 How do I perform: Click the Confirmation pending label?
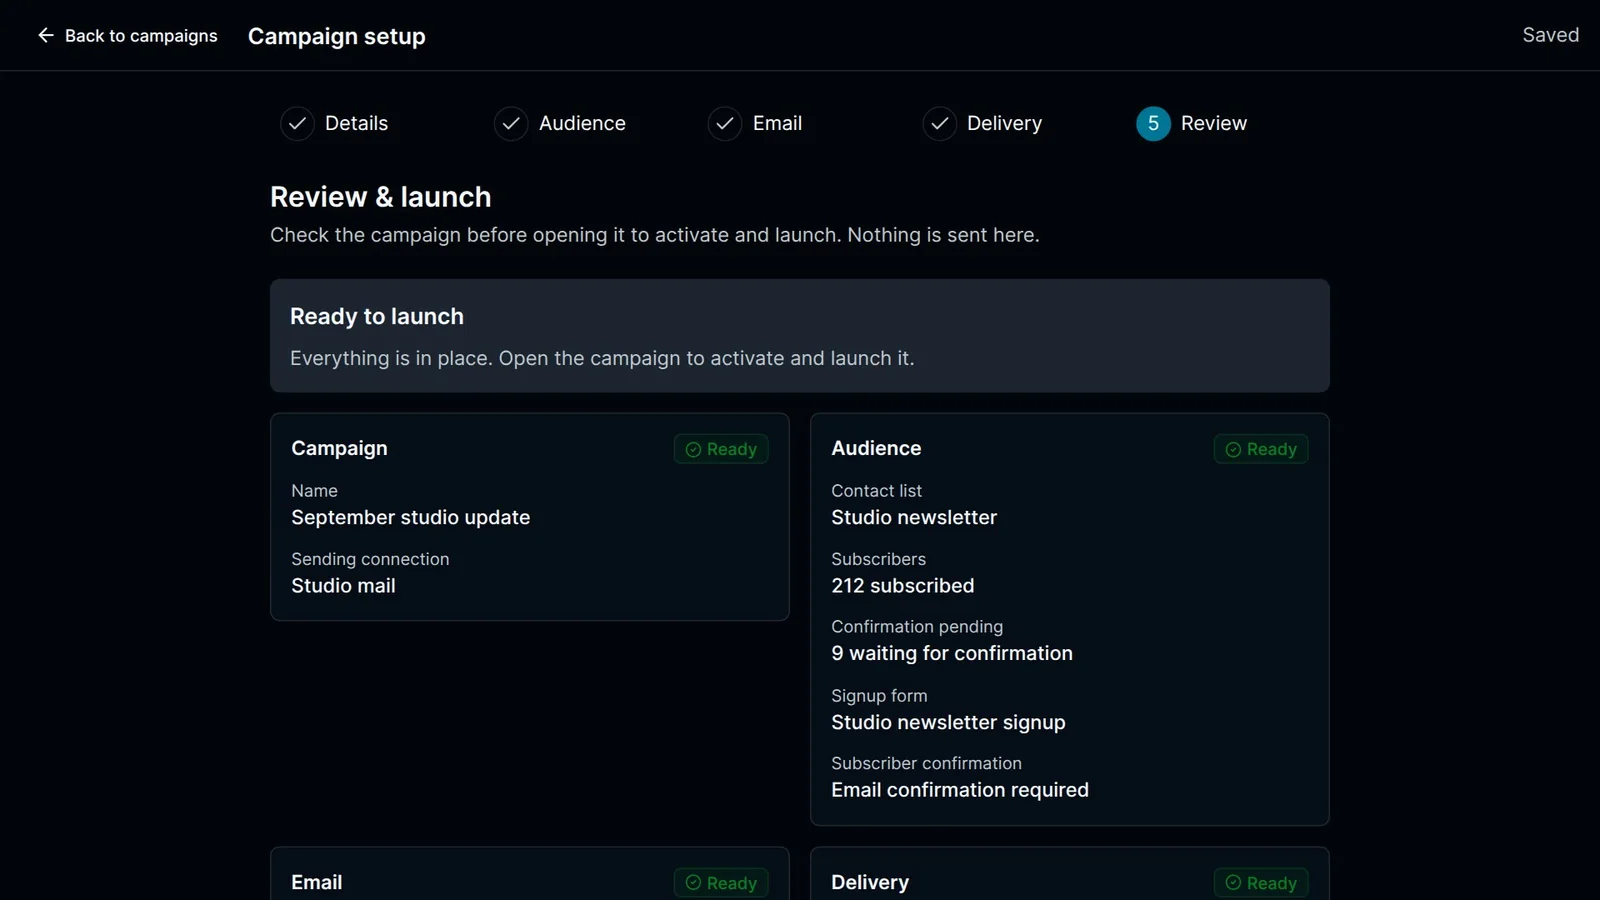point(917,627)
